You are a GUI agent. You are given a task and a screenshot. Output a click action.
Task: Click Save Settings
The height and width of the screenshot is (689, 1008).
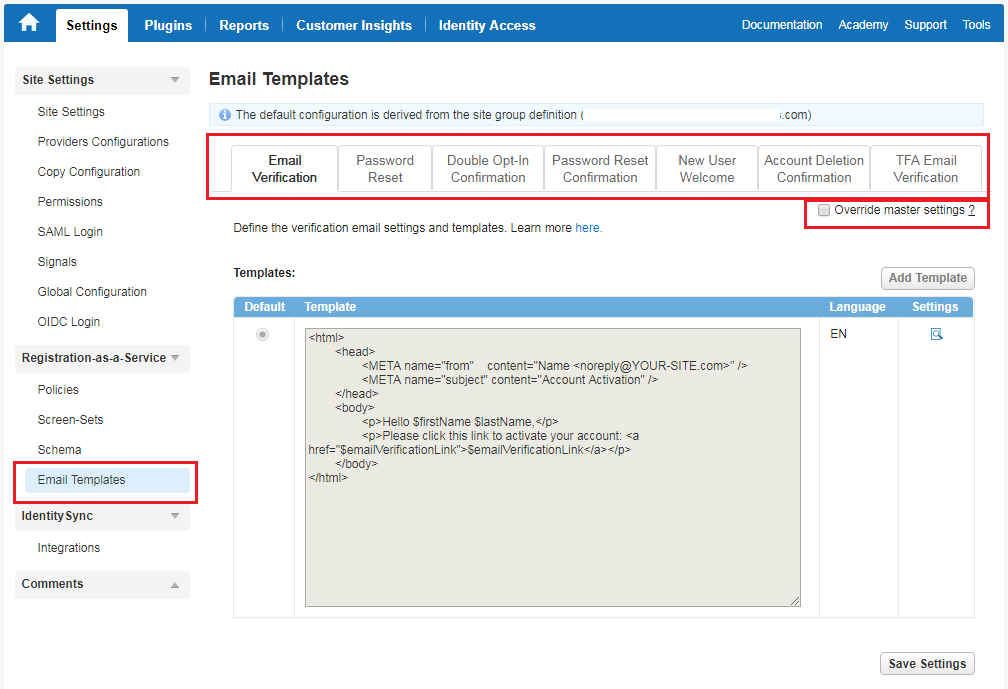click(x=927, y=663)
